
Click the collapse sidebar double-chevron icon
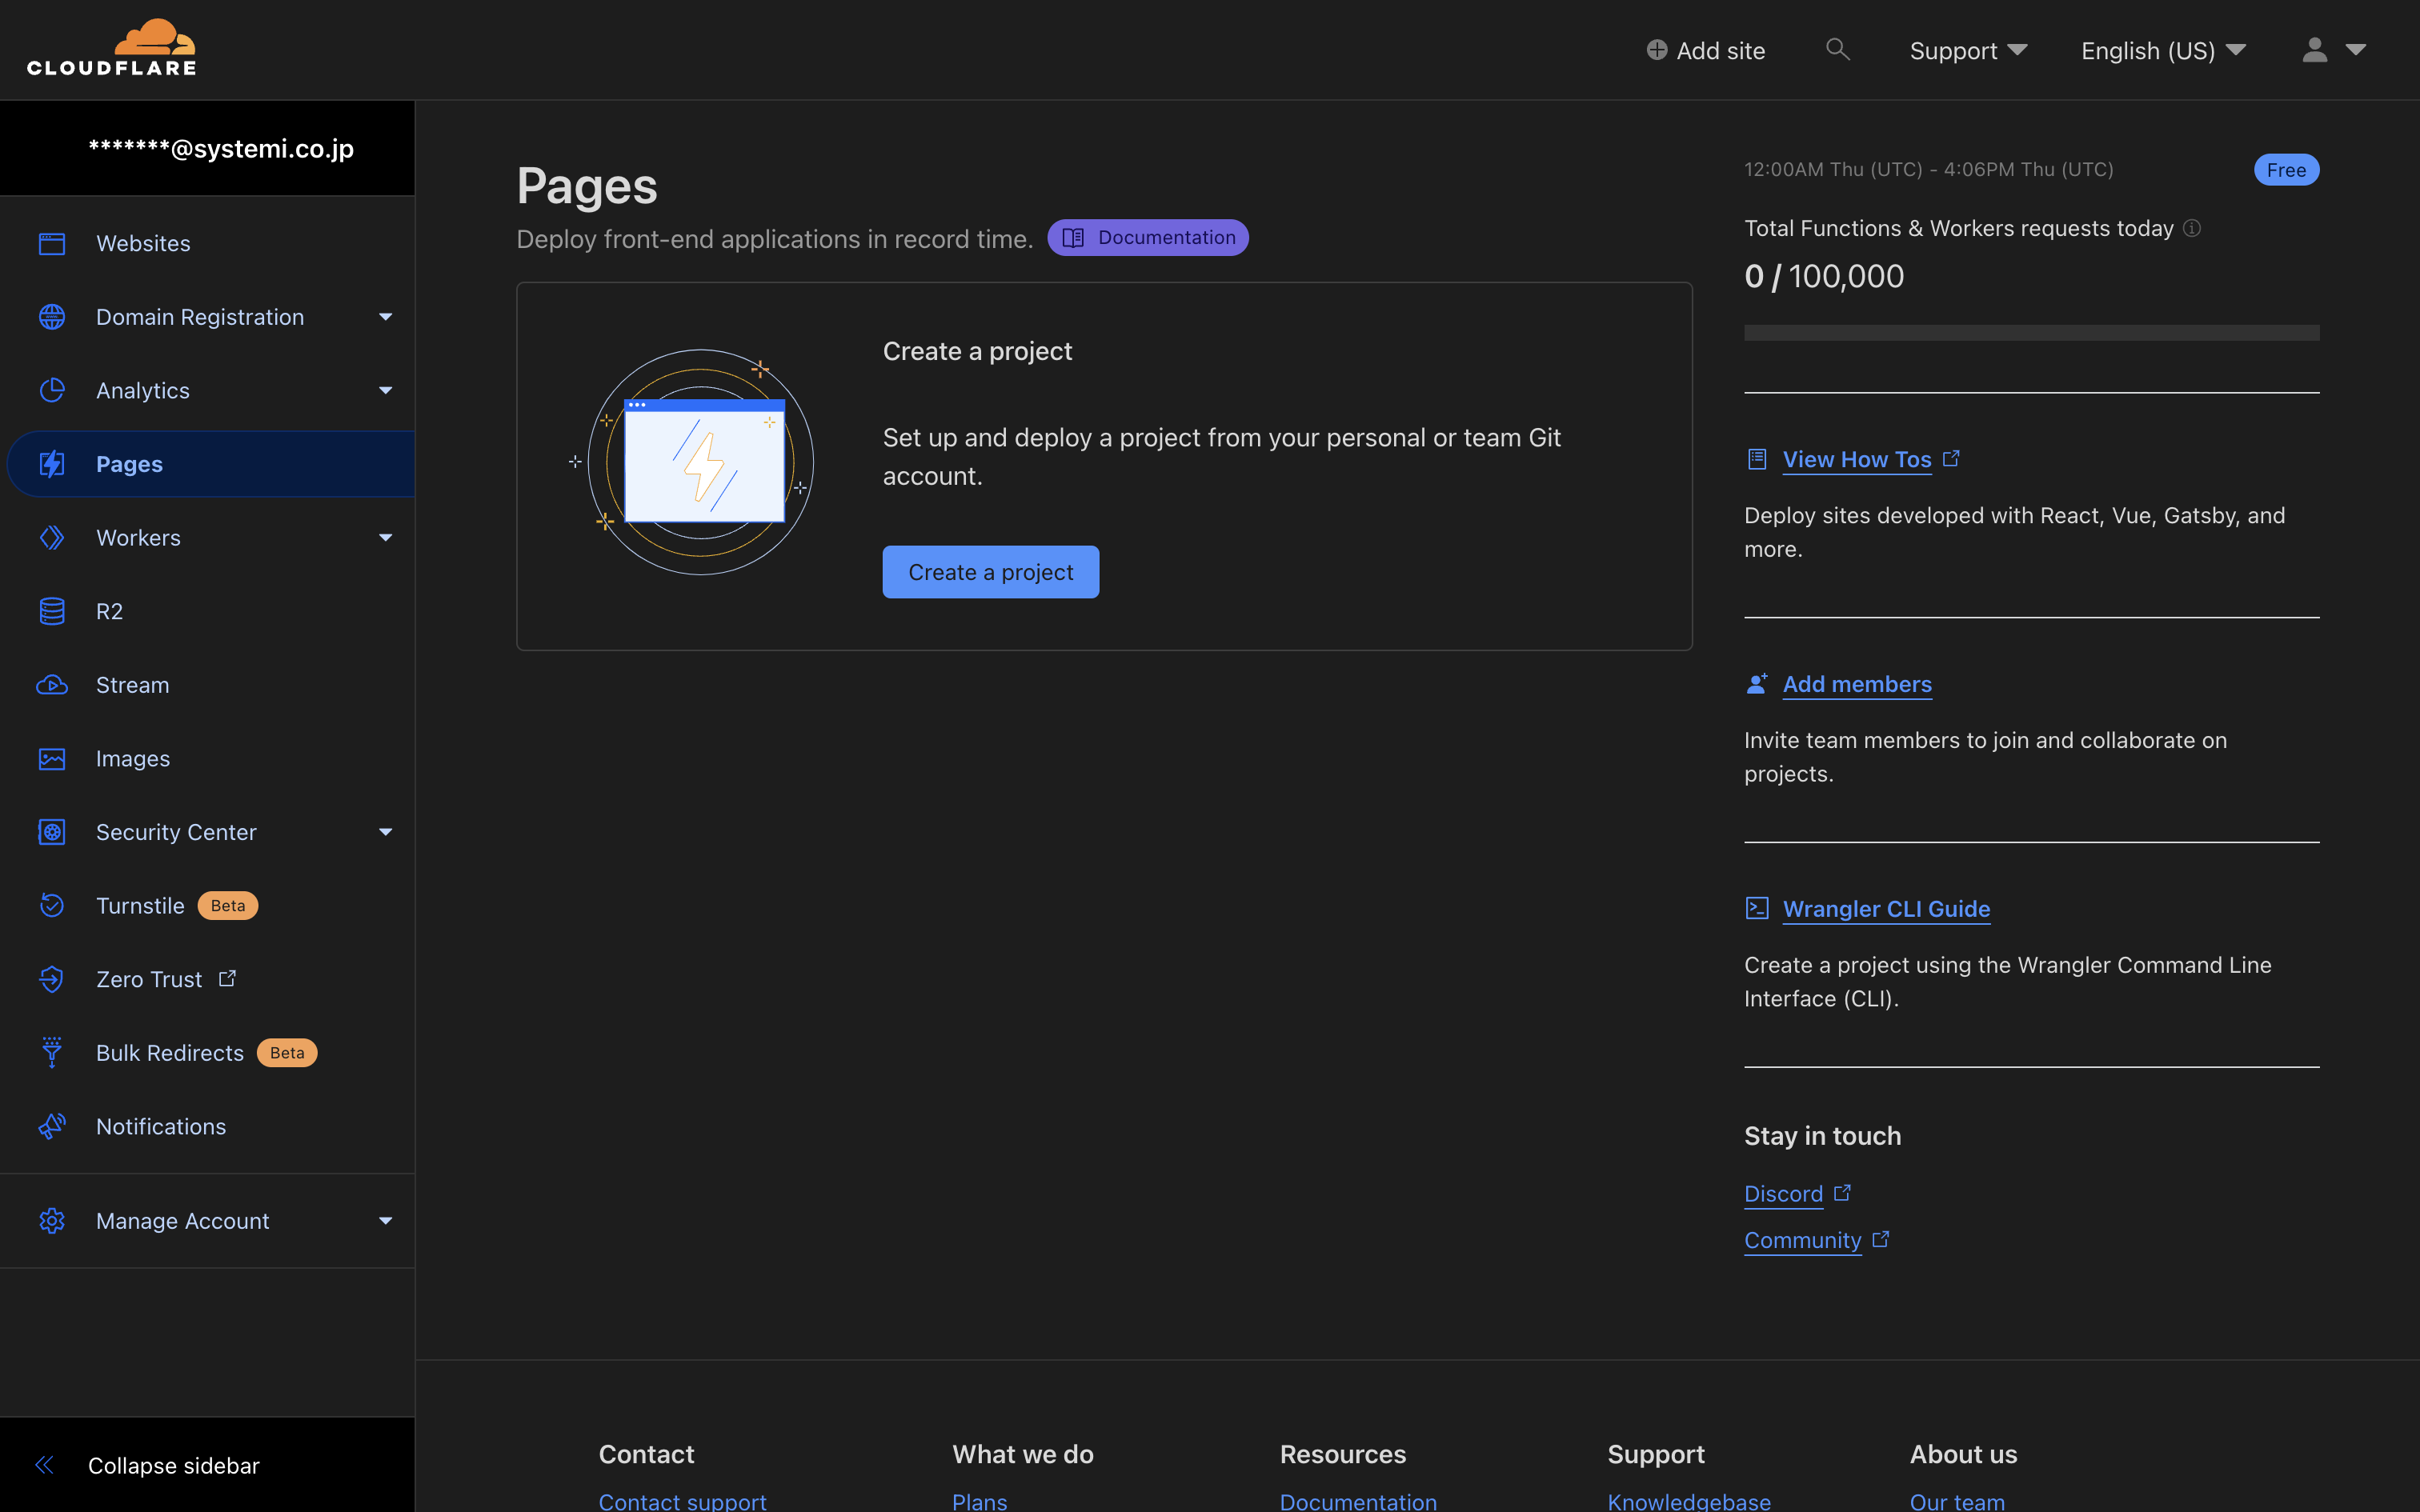click(44, 1465)
